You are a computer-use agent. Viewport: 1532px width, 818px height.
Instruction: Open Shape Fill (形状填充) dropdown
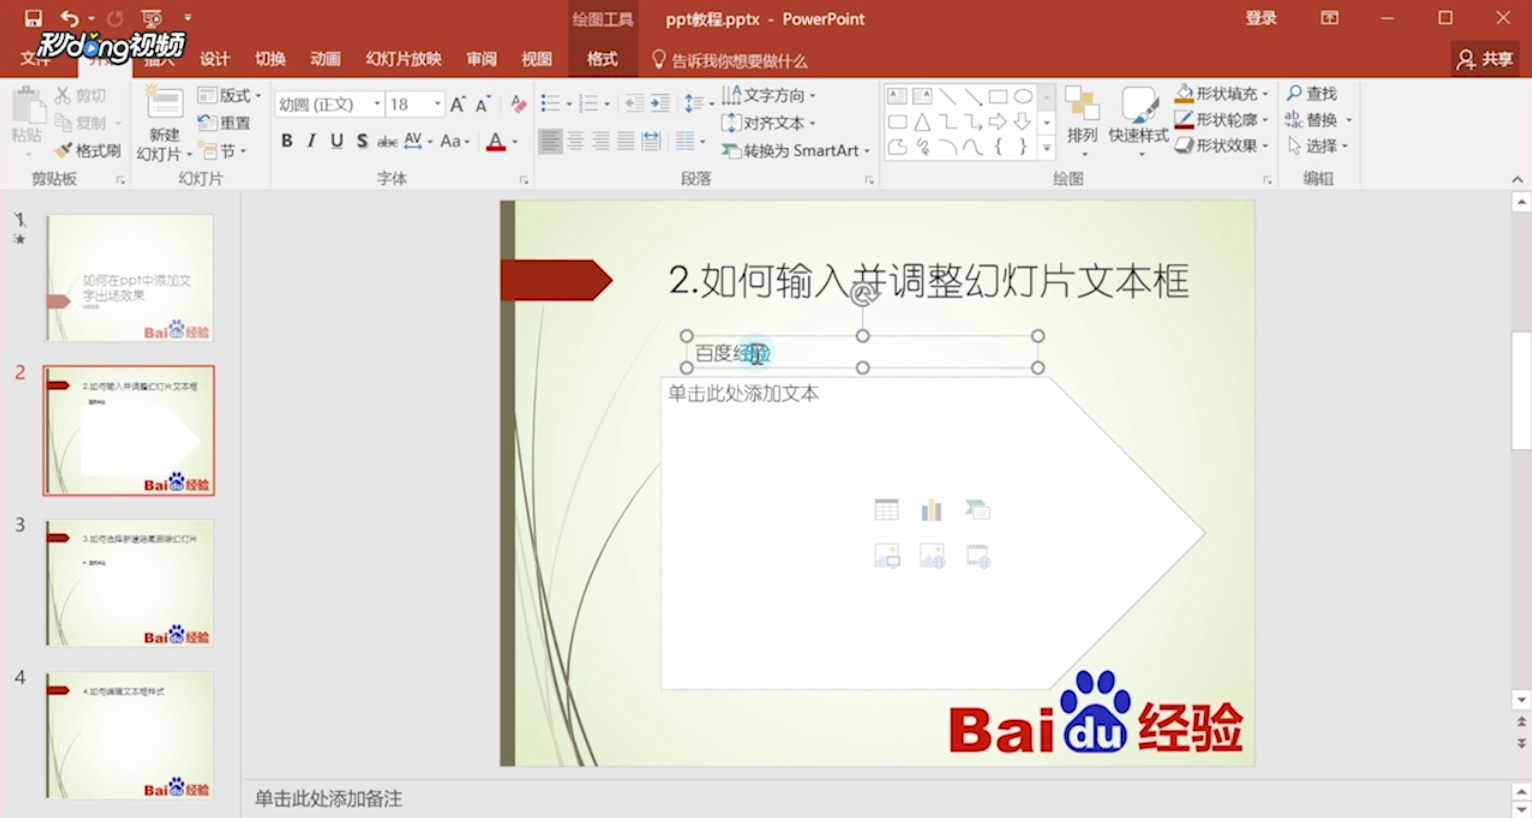1222,93
